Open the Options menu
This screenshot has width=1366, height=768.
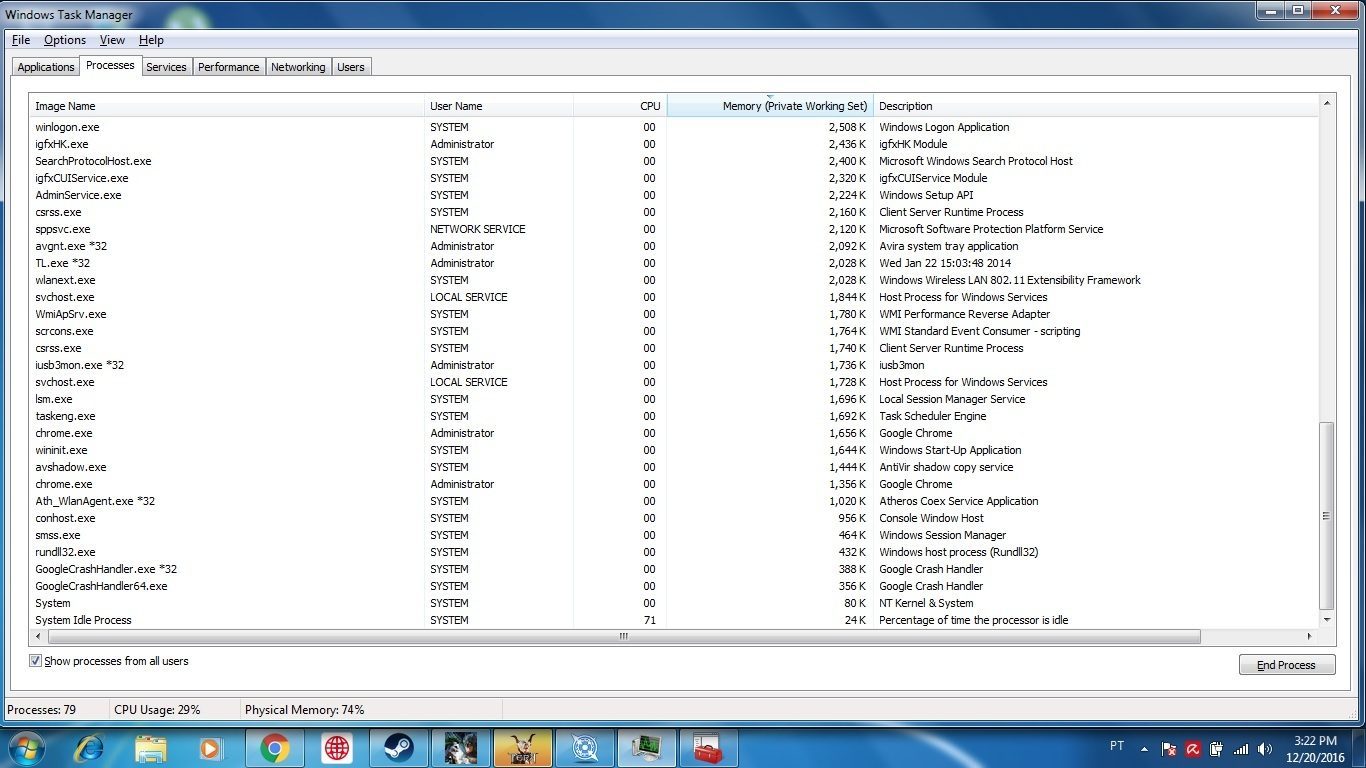pos(65,40)
